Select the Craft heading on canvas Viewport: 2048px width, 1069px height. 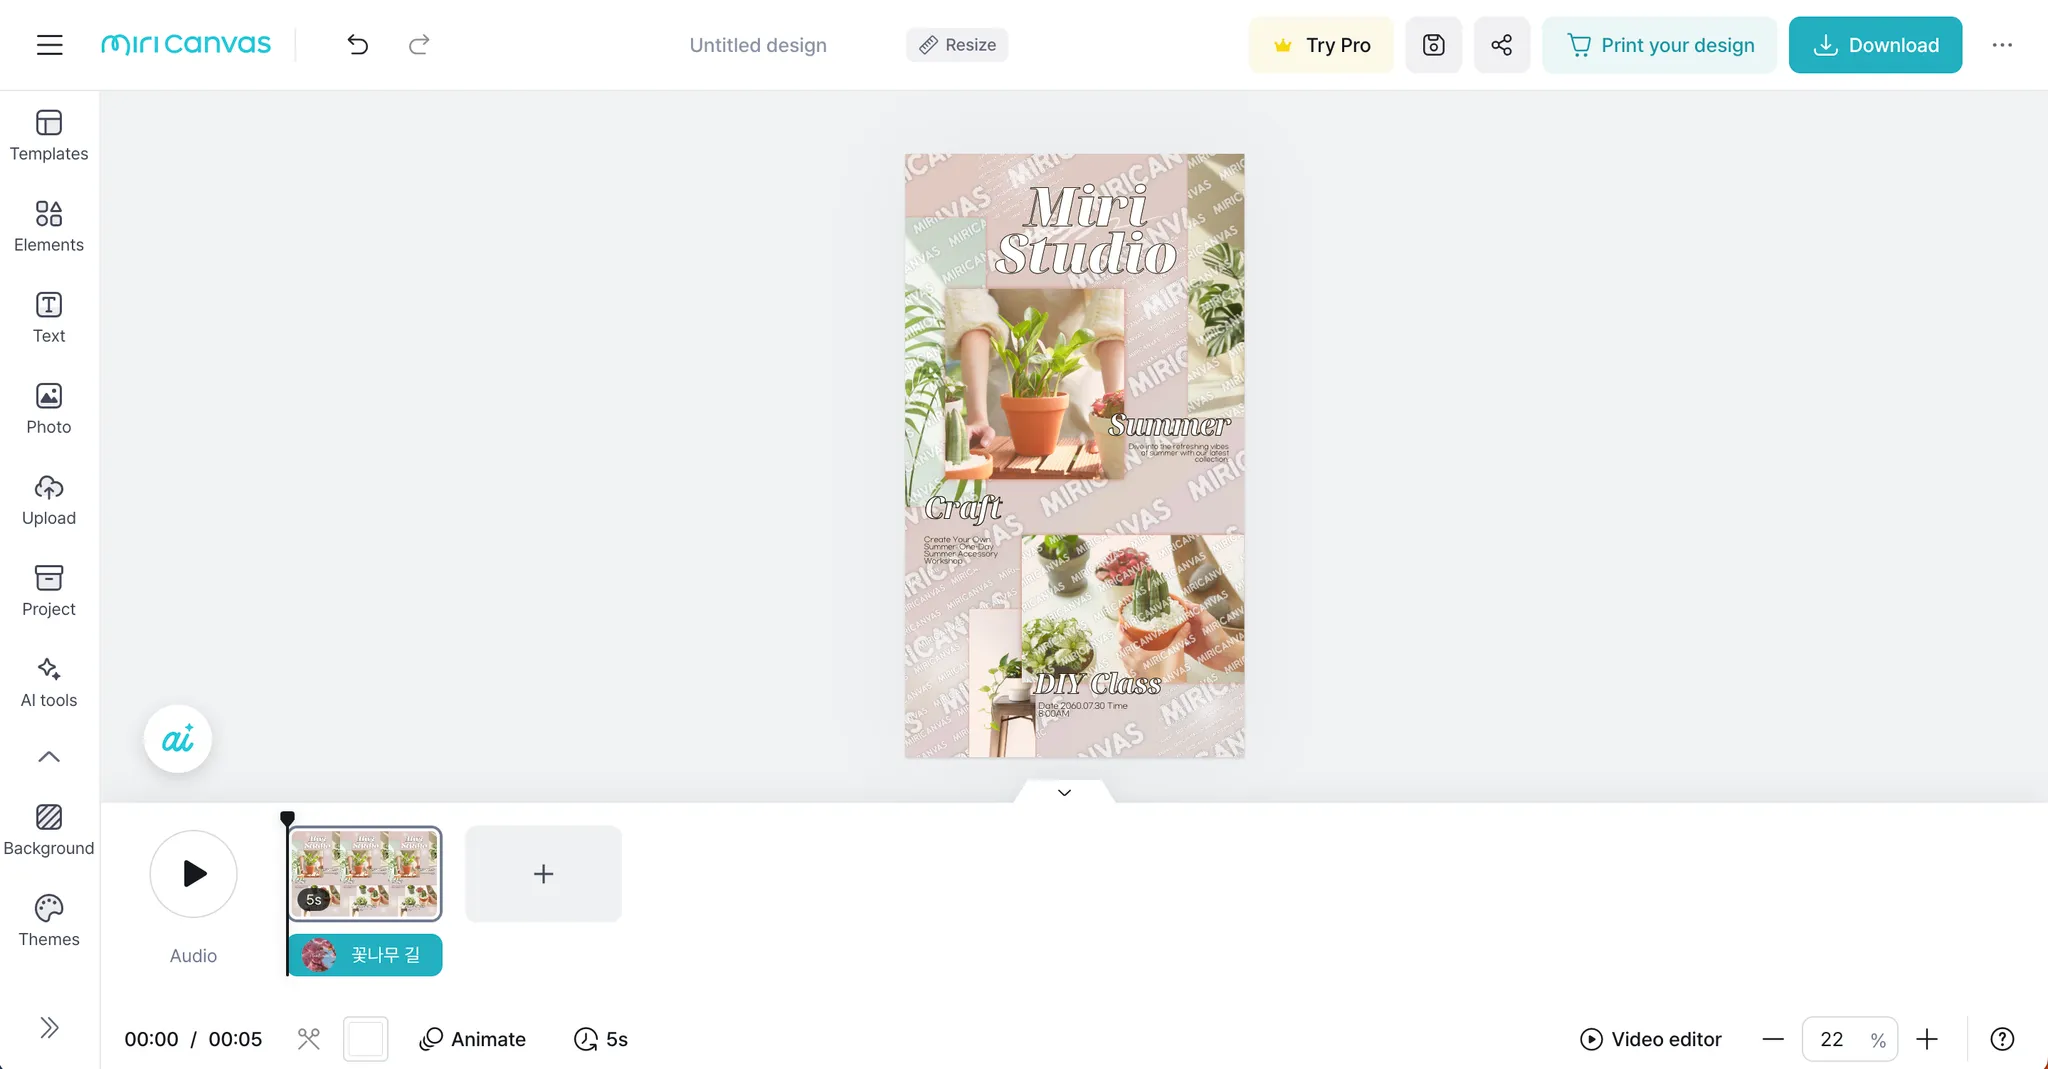(963, 508)
